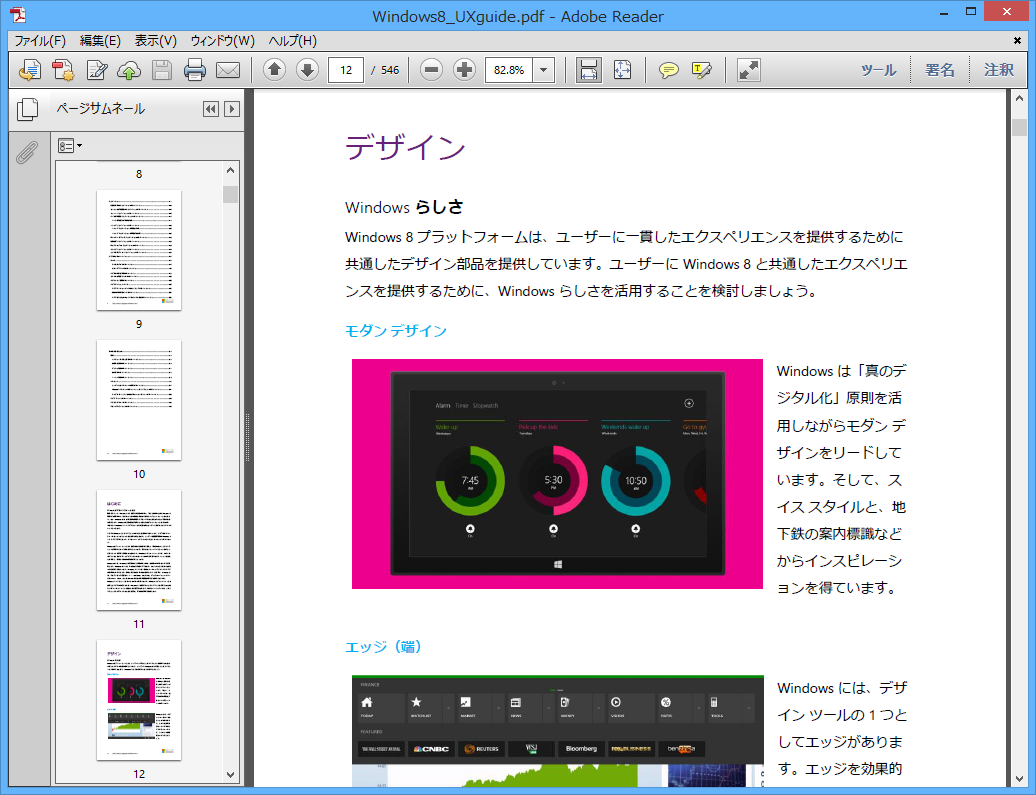
Task: Add a sticky note comment
Action: coord(668,70)
